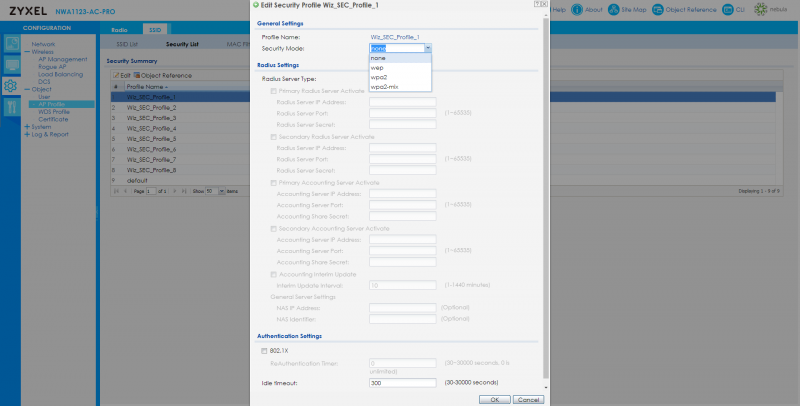Collapse the Object tree node

[x=27, y=89]
